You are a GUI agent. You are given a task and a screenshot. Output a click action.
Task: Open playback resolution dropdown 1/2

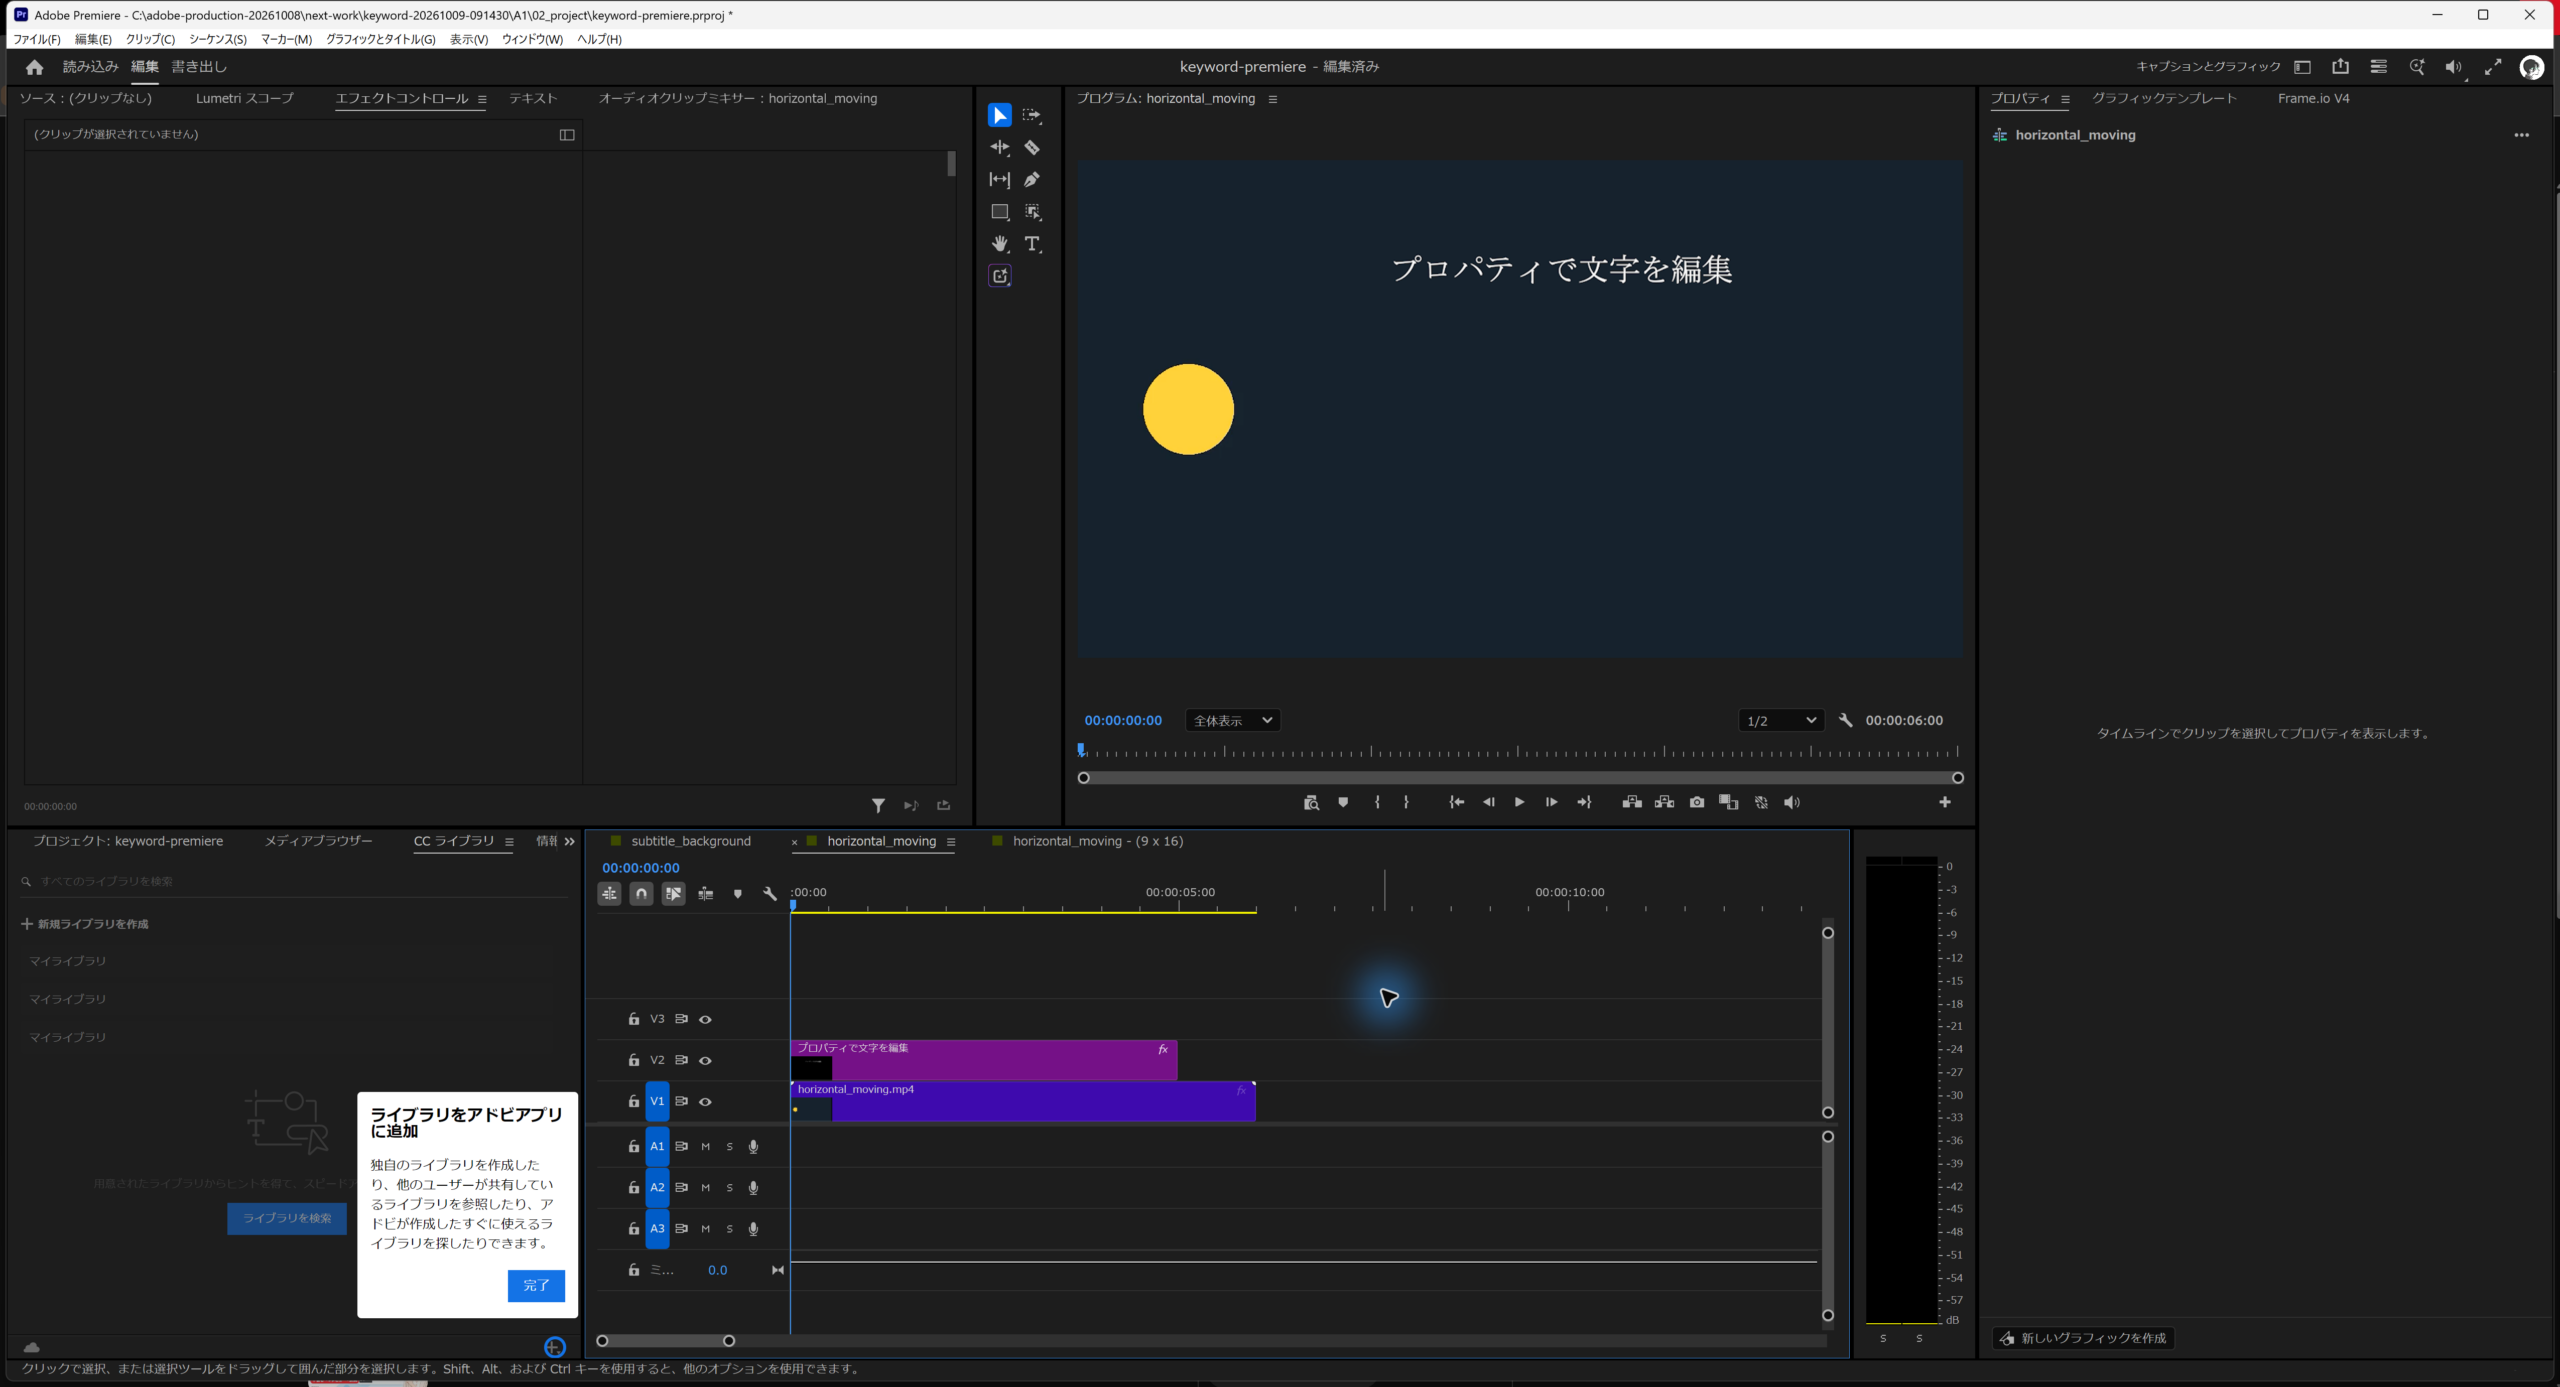(x=1781, y=720)
